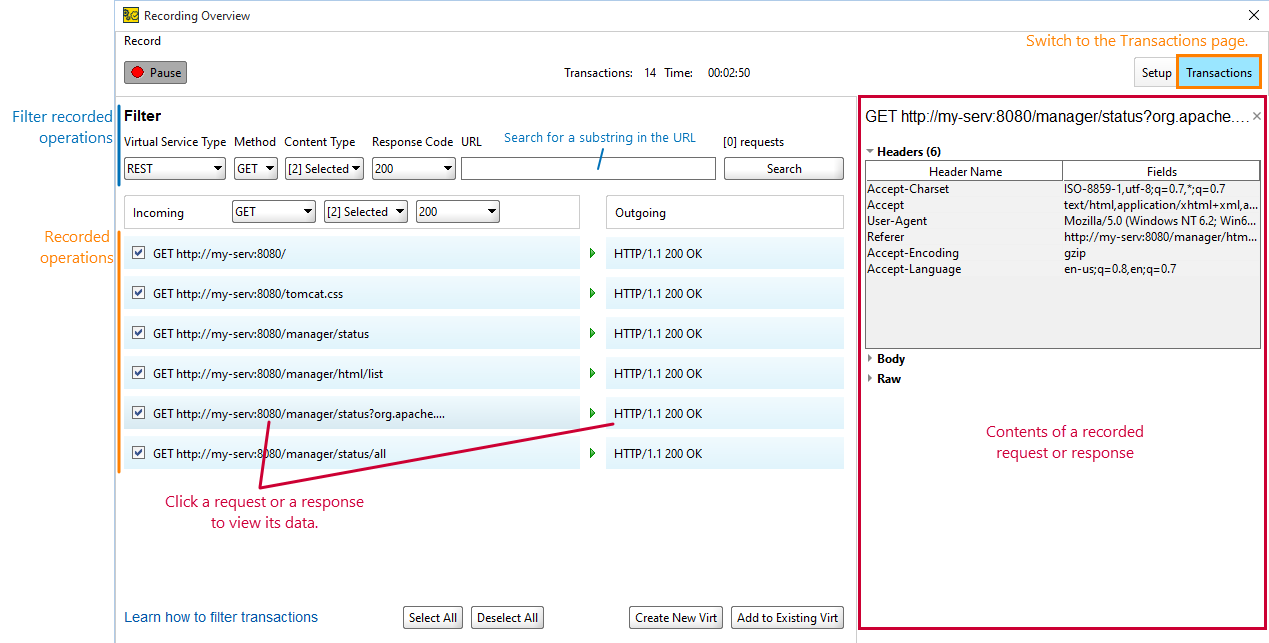Image resolution: width=1269 pixels, height=643 pixels.
Task: Click the green arrow for the root my-serv:8080 request
Action: (592, 253)
